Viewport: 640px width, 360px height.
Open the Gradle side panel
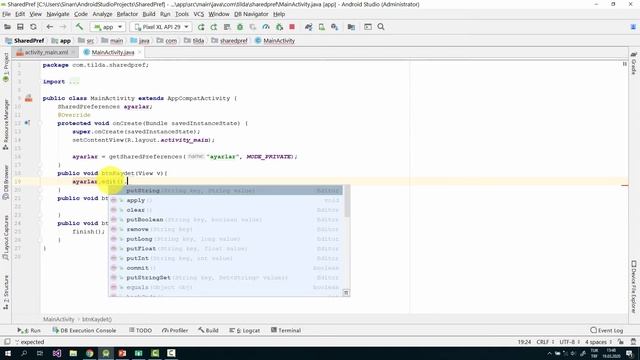pos(633,63)
